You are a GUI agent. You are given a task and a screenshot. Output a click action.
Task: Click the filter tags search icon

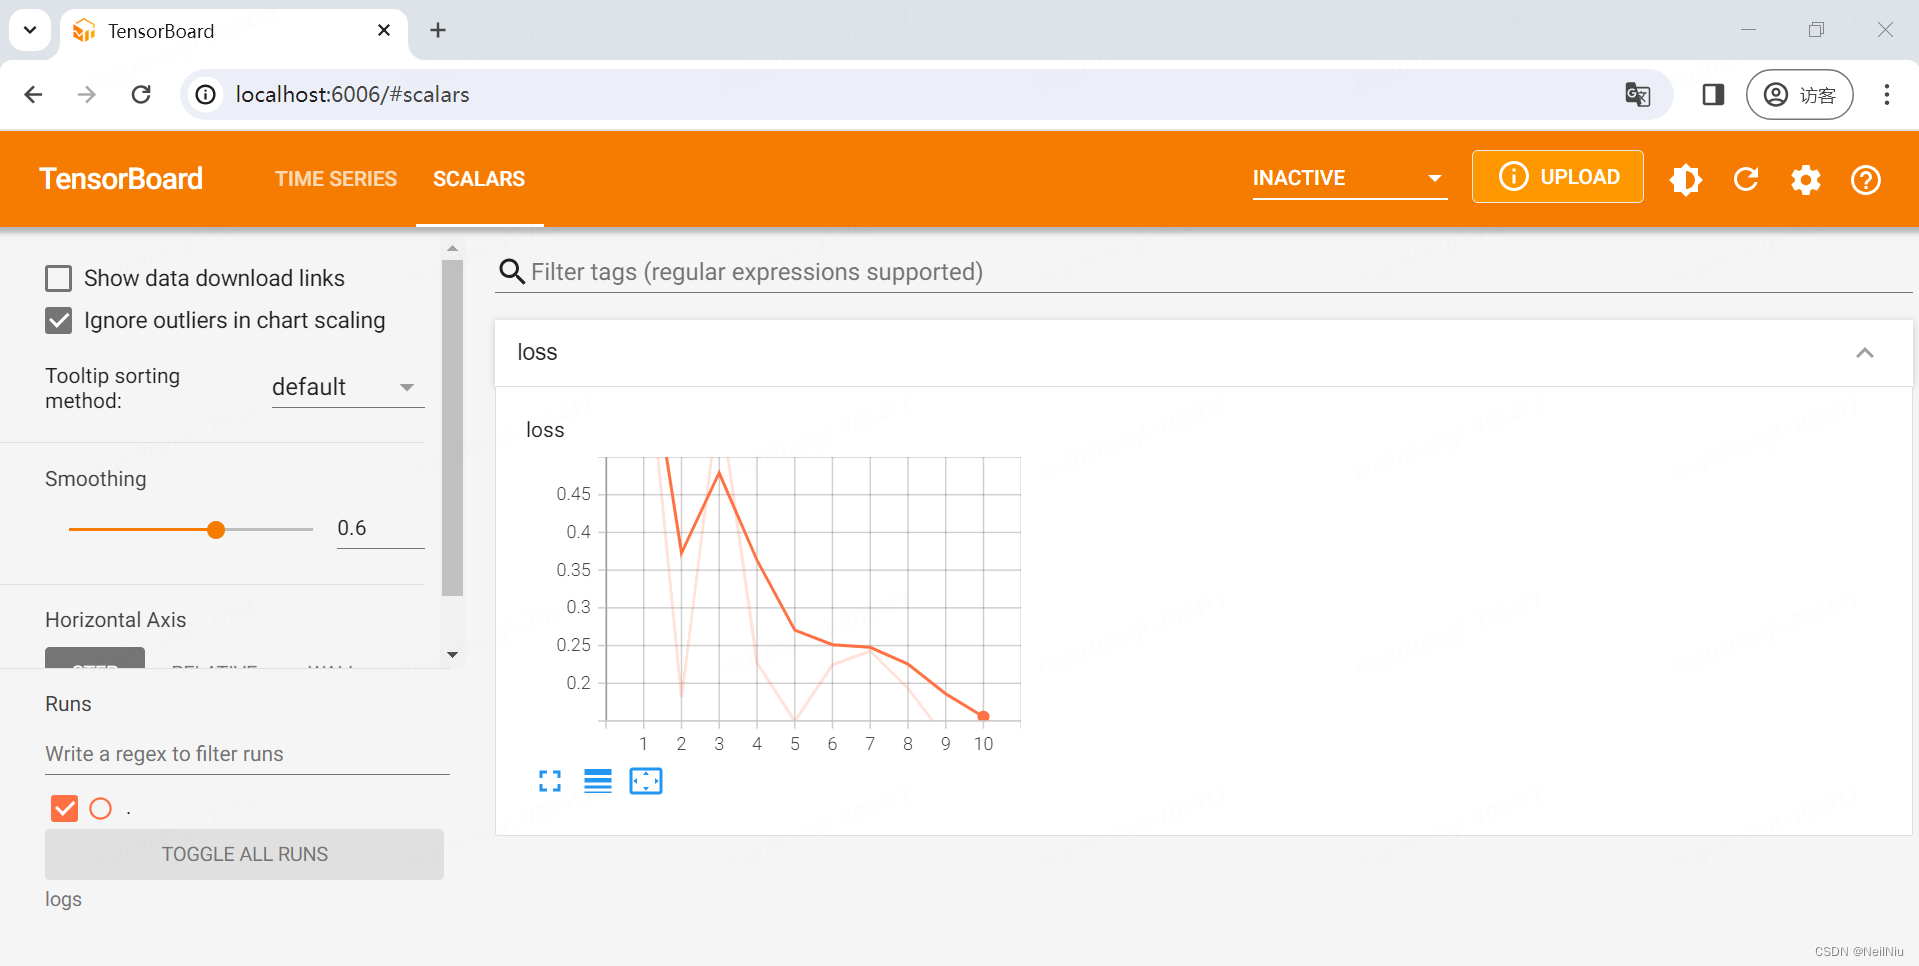(x=512, y=272)
